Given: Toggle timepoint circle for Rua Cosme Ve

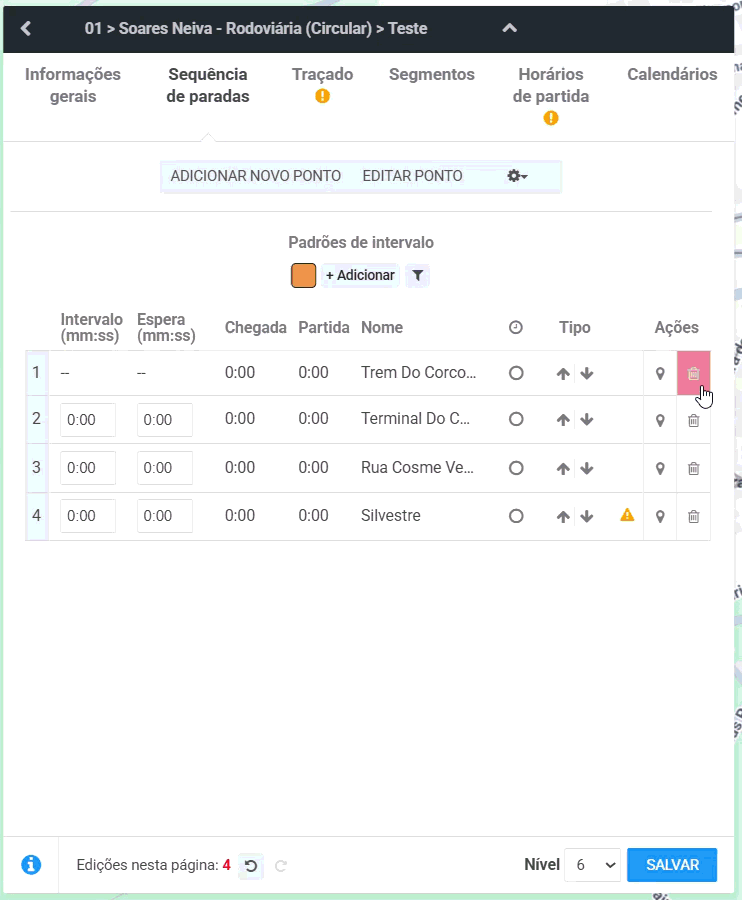Looking at the screenshot, I should pyautogui.click(x=516, y=468).
